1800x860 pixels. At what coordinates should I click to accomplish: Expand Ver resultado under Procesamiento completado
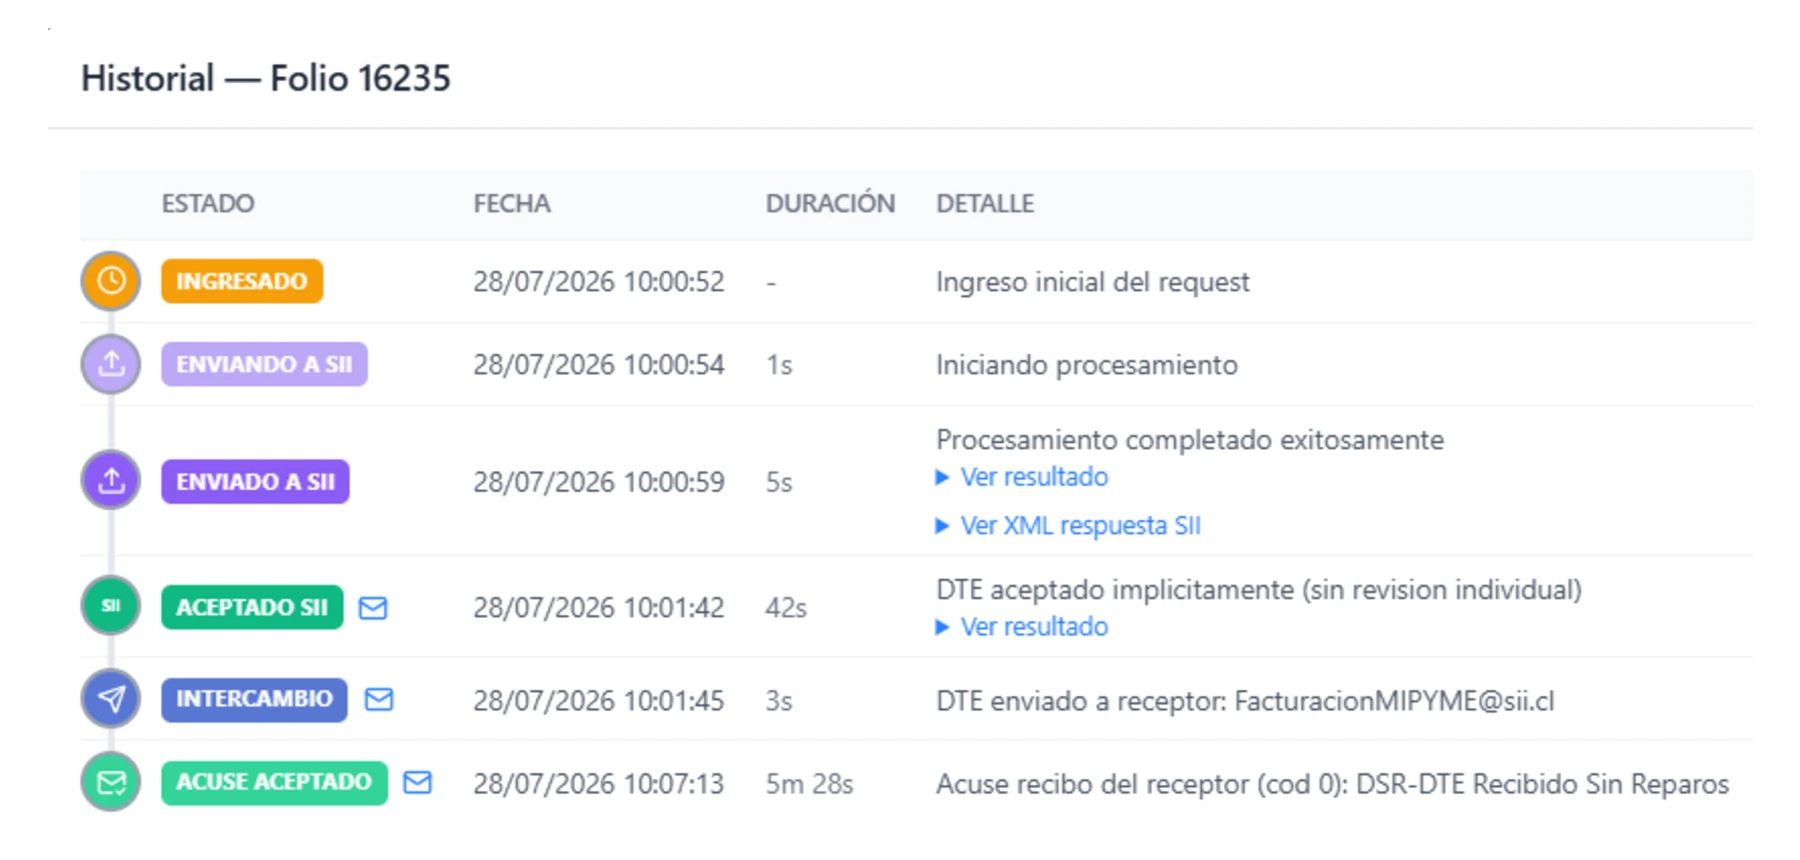coord(1022,477)
